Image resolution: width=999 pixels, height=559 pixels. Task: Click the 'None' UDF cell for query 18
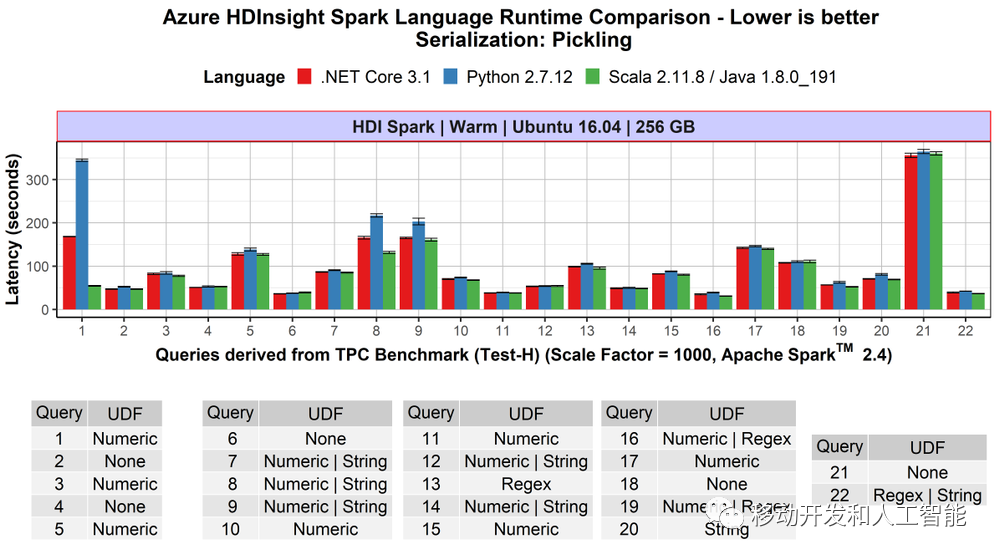coord(727,484)
